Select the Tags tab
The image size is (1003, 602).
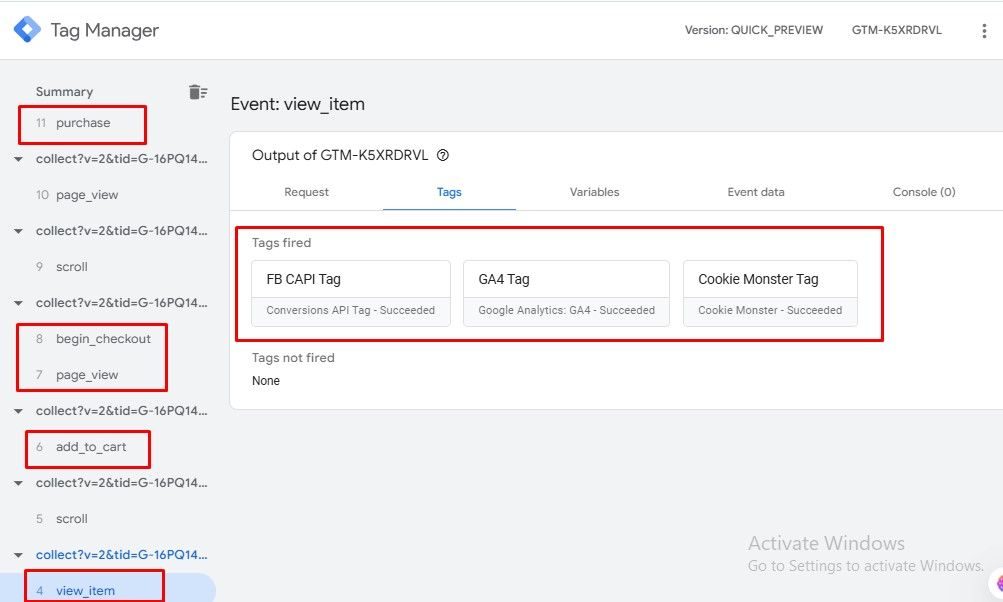coord(449,192)
